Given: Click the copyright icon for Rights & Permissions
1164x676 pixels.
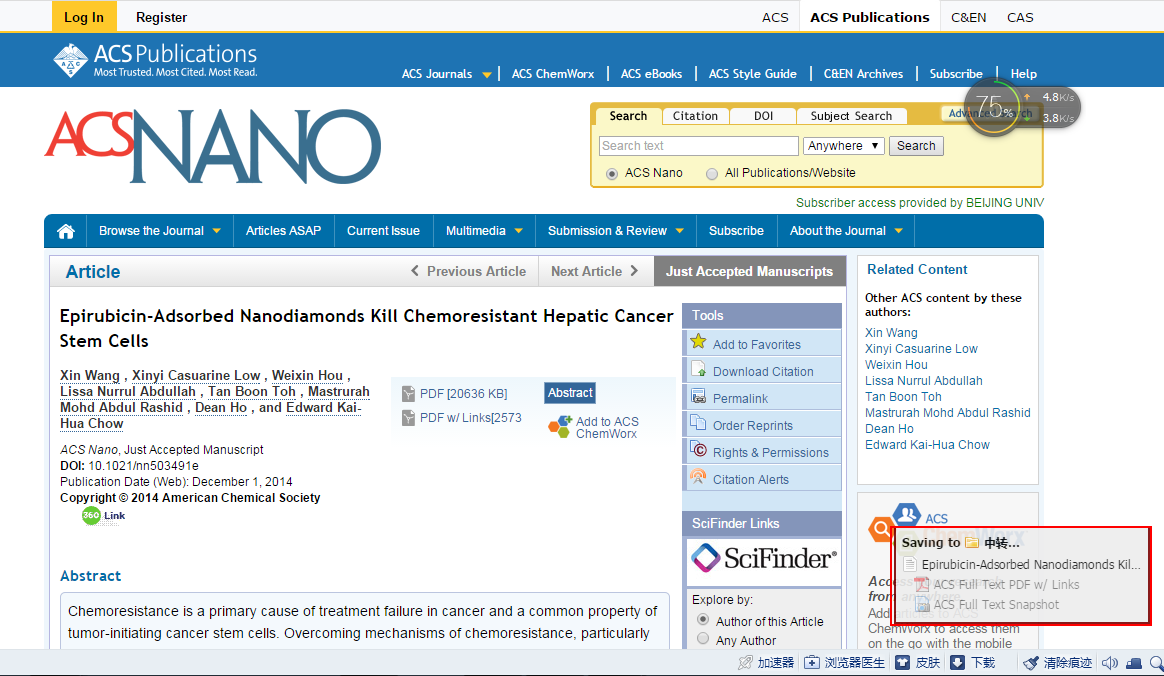Looking at the screenshot, I should (x=699, y=450).
